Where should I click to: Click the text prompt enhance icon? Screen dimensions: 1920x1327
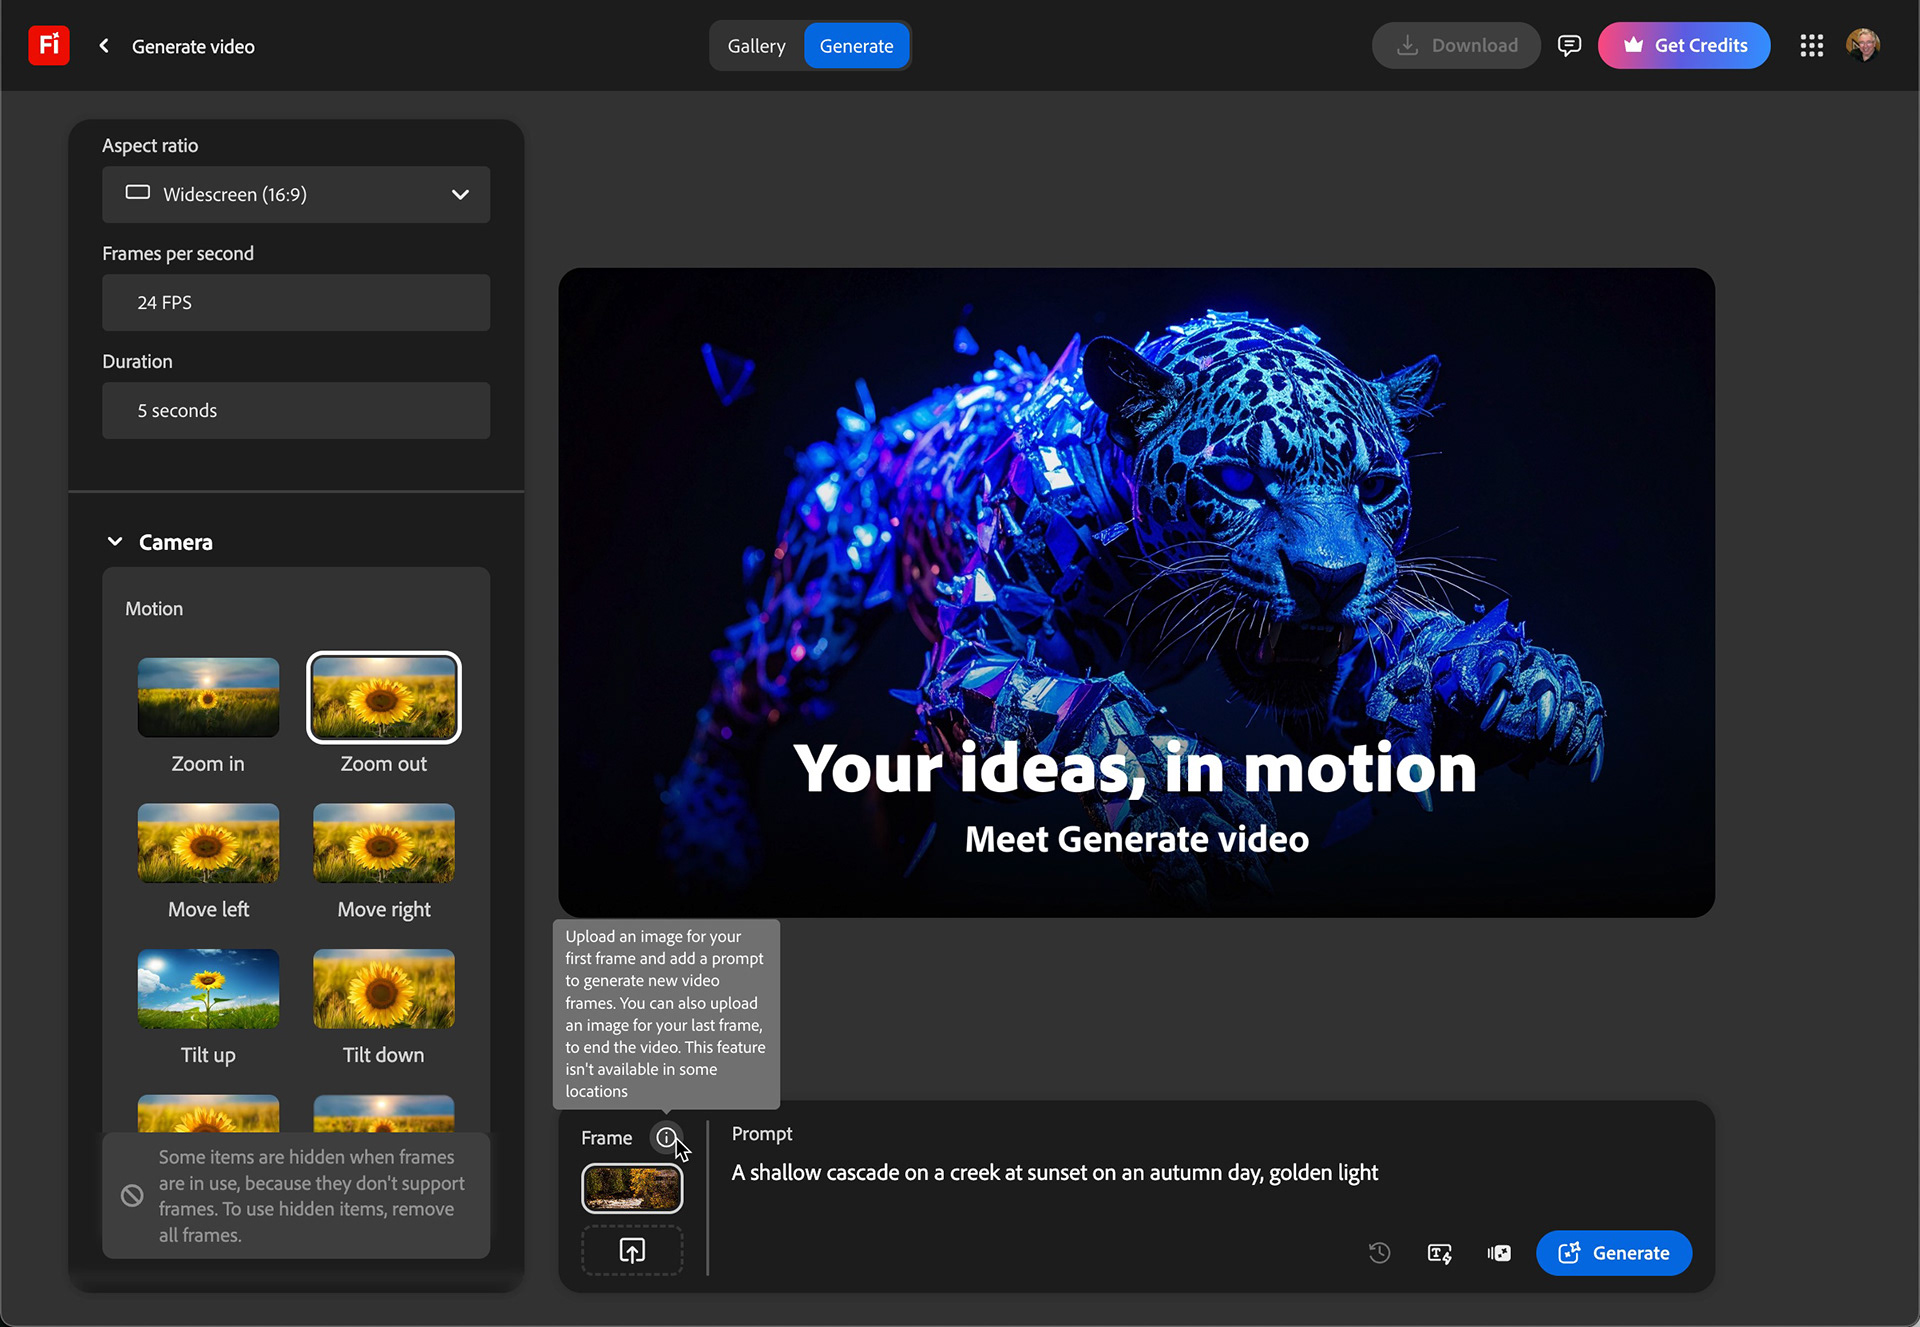[x=1439, y=1253]
